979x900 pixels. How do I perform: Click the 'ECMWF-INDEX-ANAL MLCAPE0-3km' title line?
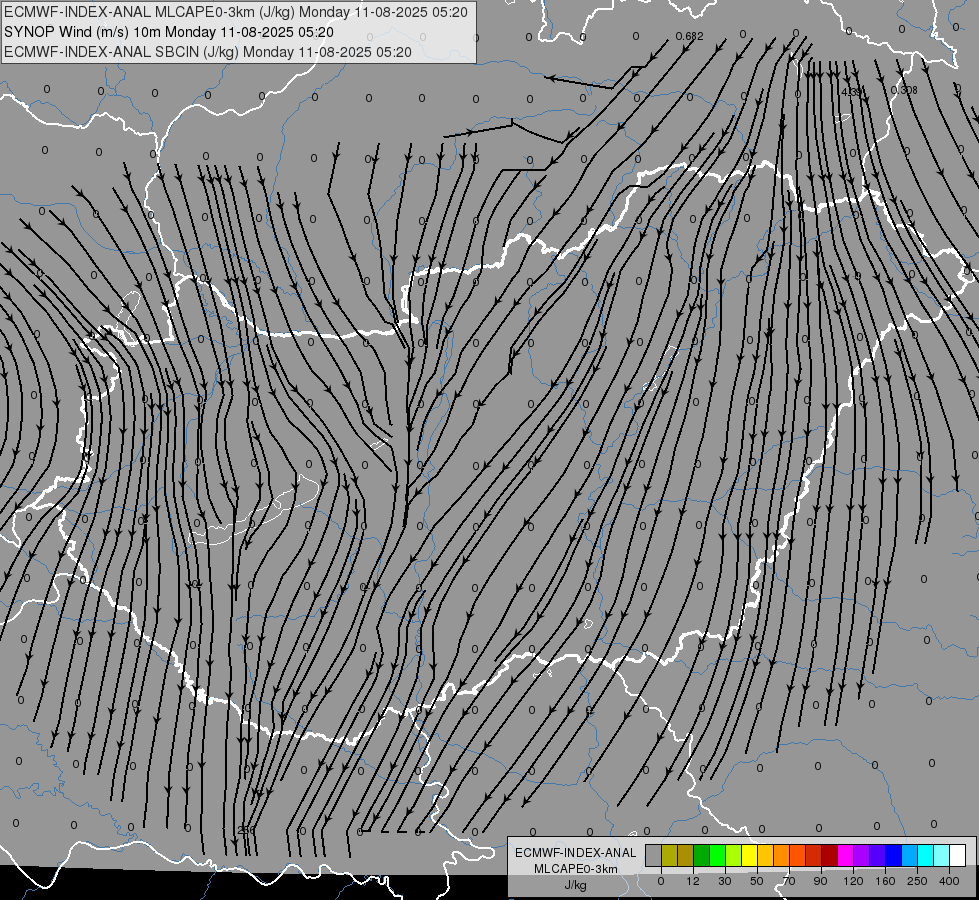tap(235, 12)
